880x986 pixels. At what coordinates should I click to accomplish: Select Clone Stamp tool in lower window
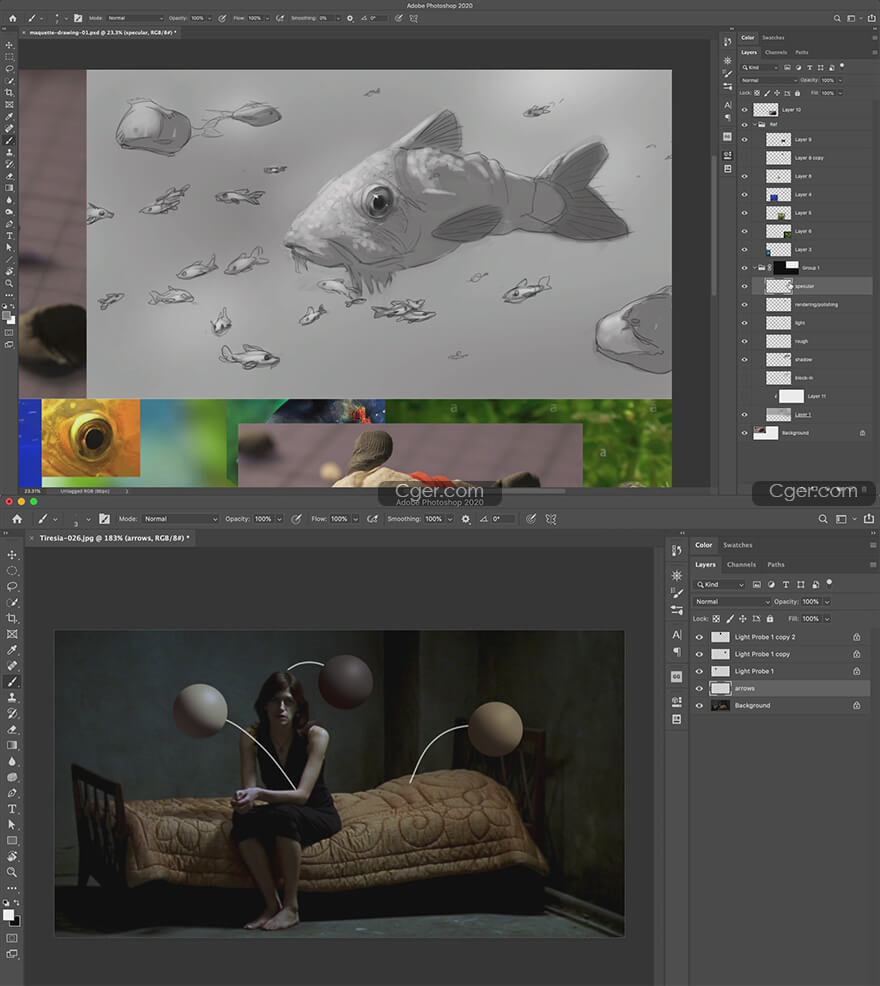[12, 697]
